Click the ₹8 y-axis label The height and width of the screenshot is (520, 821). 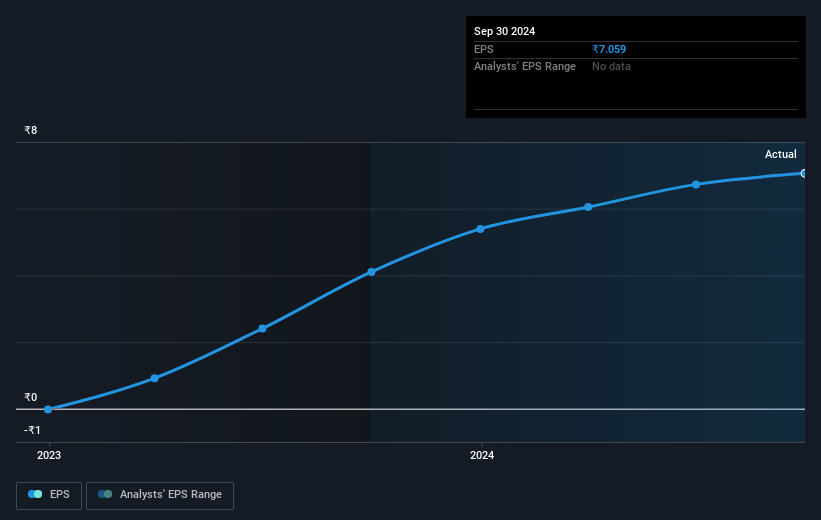30,130
